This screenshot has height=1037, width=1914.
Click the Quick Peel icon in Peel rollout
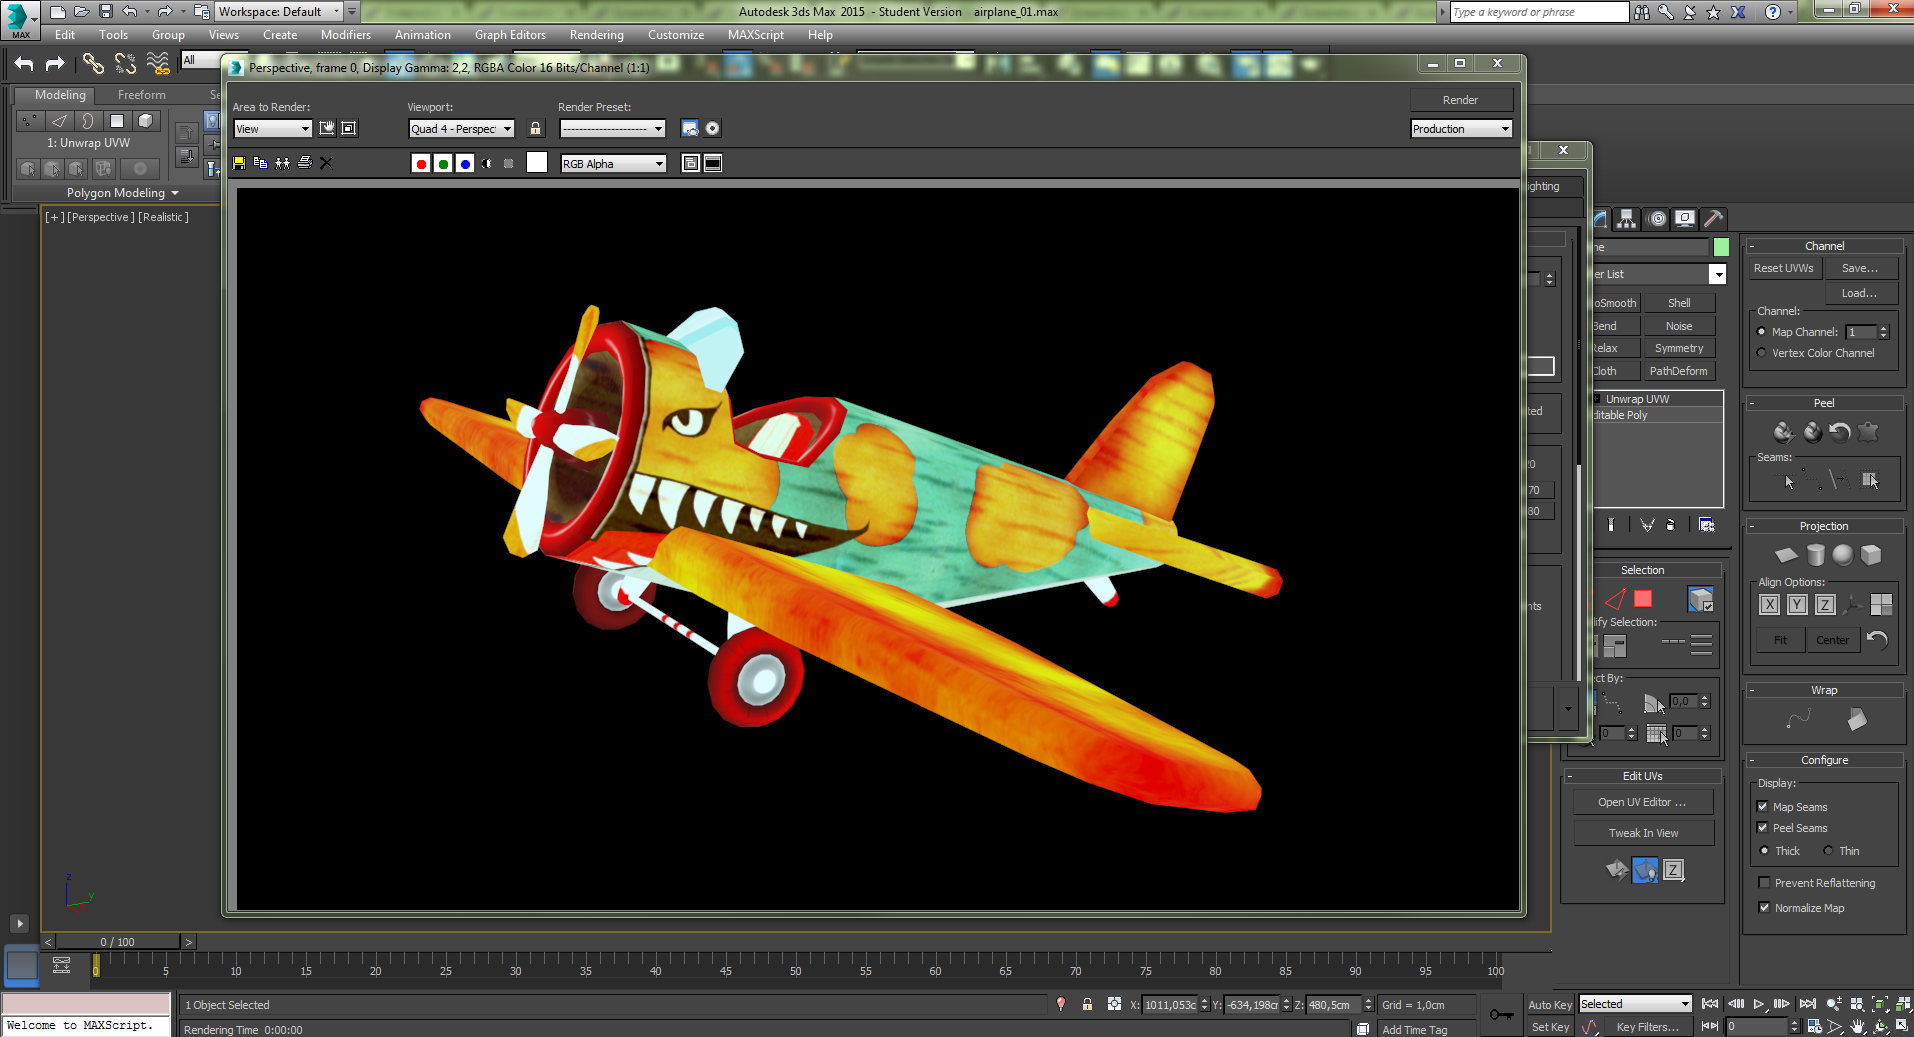click(1783, 432)
